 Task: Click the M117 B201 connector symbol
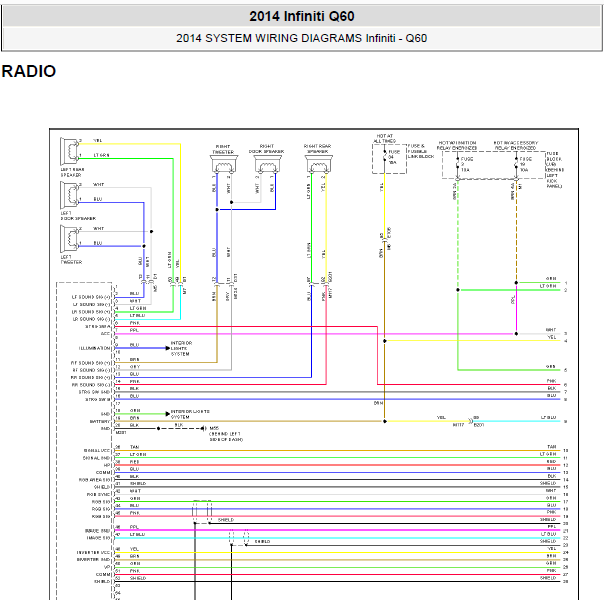point(471,421)
